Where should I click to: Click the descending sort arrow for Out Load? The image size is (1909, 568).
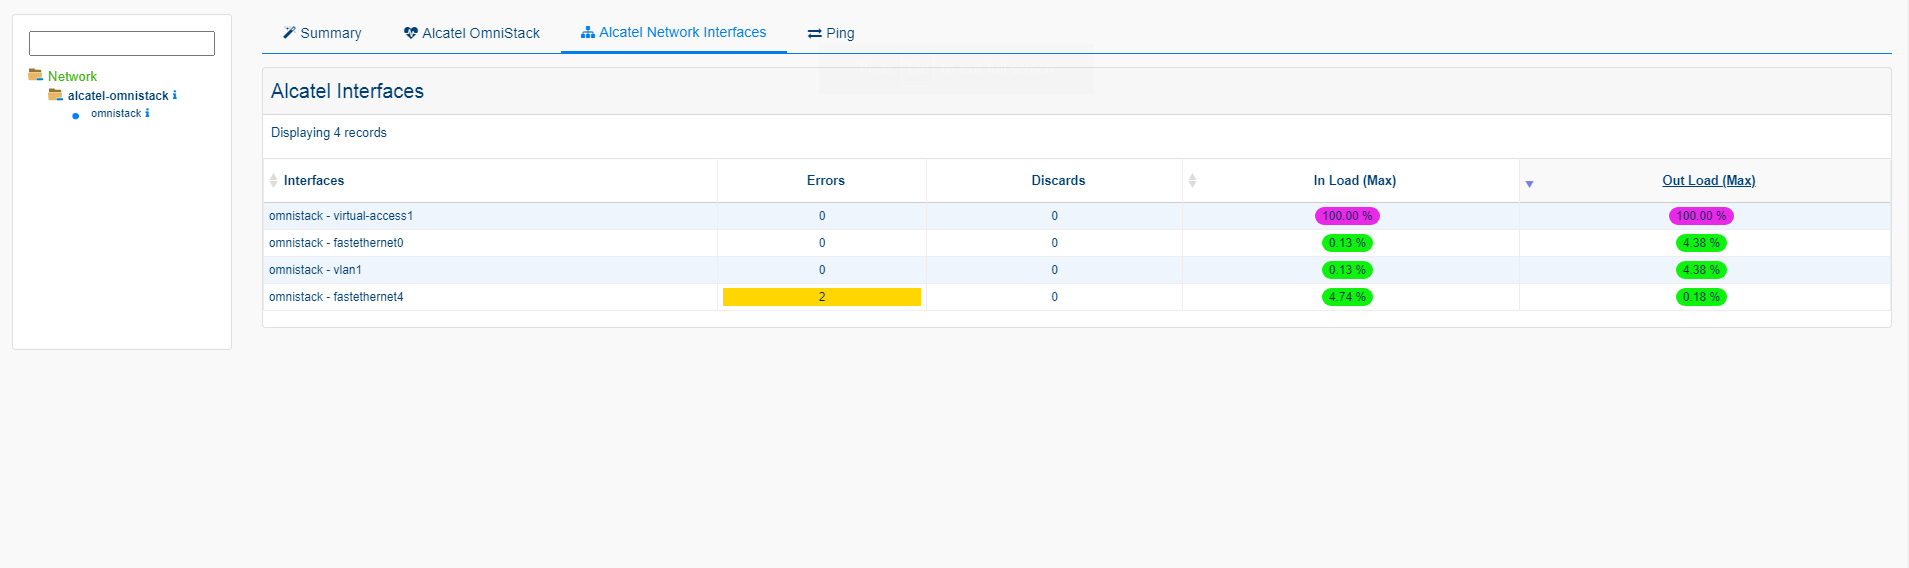[x=1529, y=184]
